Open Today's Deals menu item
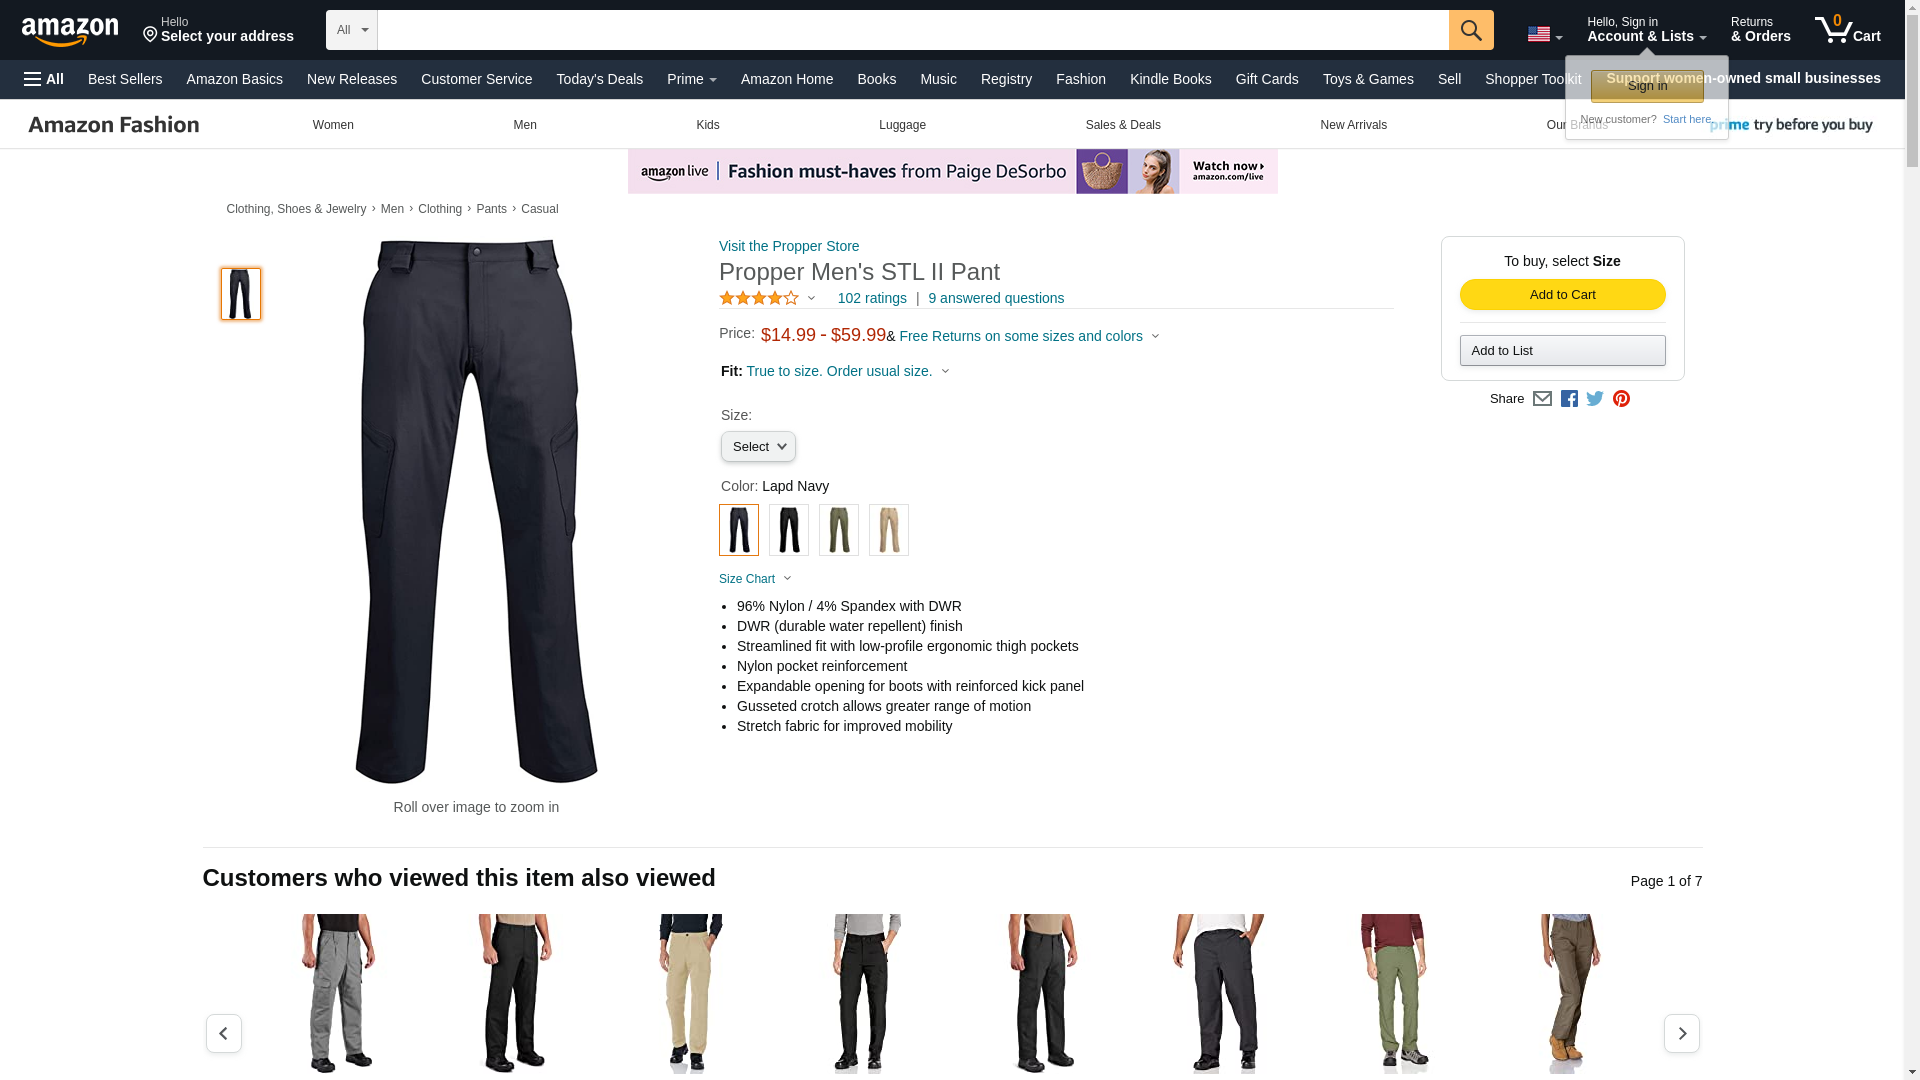 tap(599, 79)
